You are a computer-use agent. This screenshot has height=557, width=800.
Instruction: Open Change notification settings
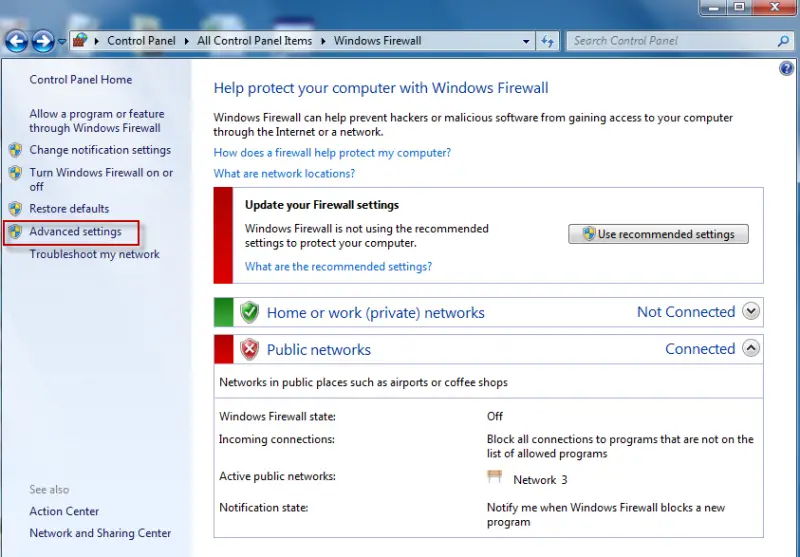[100, 150]
